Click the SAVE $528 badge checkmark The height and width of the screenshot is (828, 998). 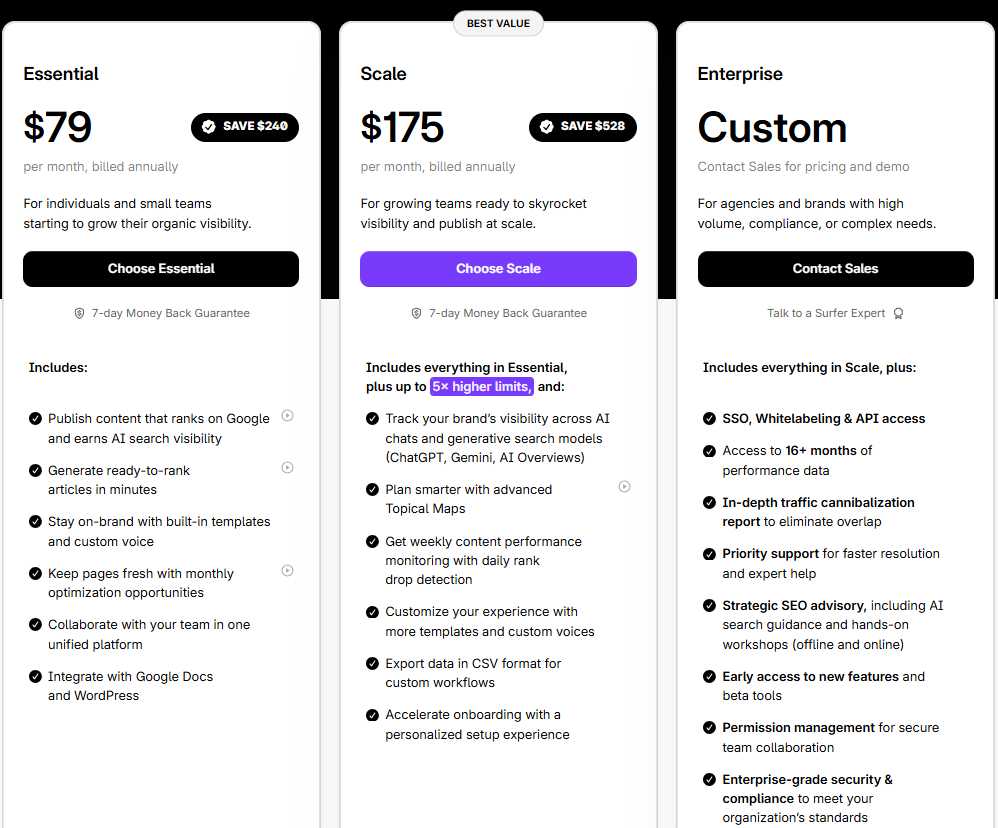(x=546, y=127)
